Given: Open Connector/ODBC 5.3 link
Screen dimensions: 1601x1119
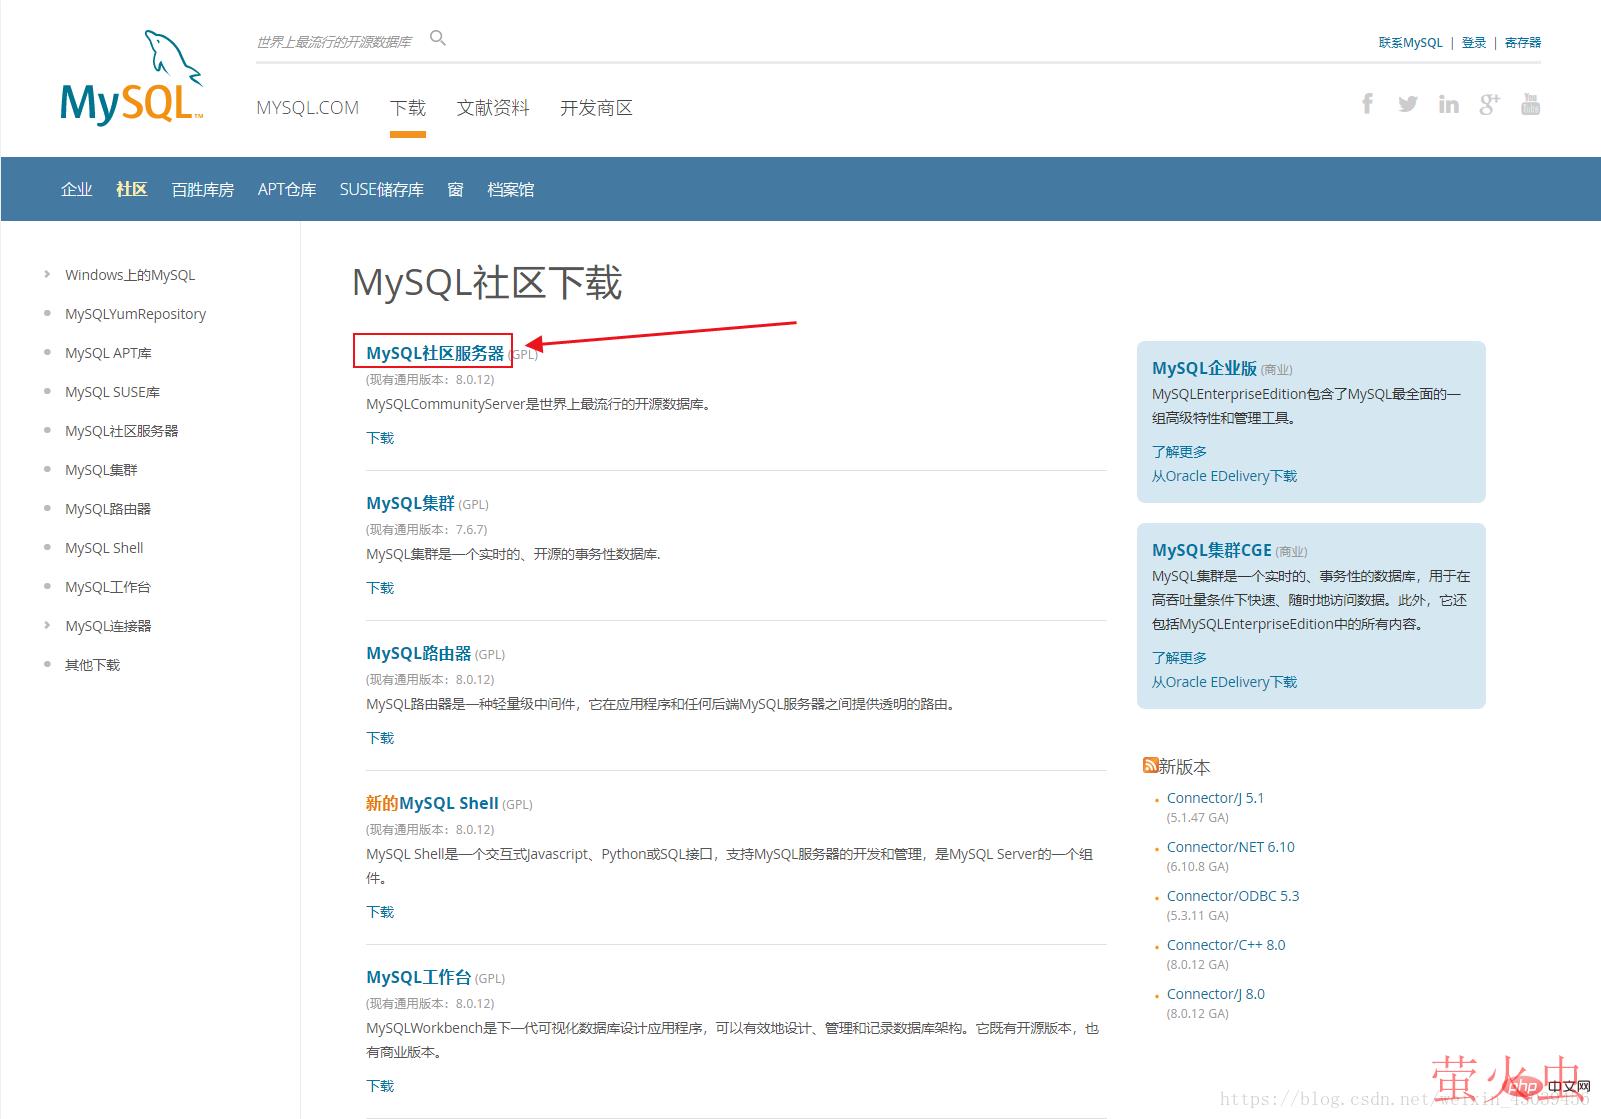Looking at the screenshot, I should [1232, 896].
